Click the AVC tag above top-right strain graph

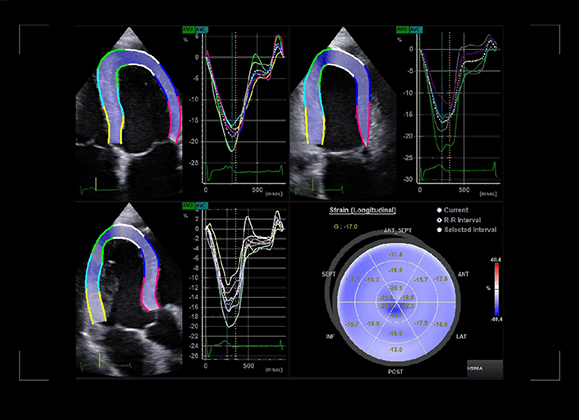click(416, 30)
